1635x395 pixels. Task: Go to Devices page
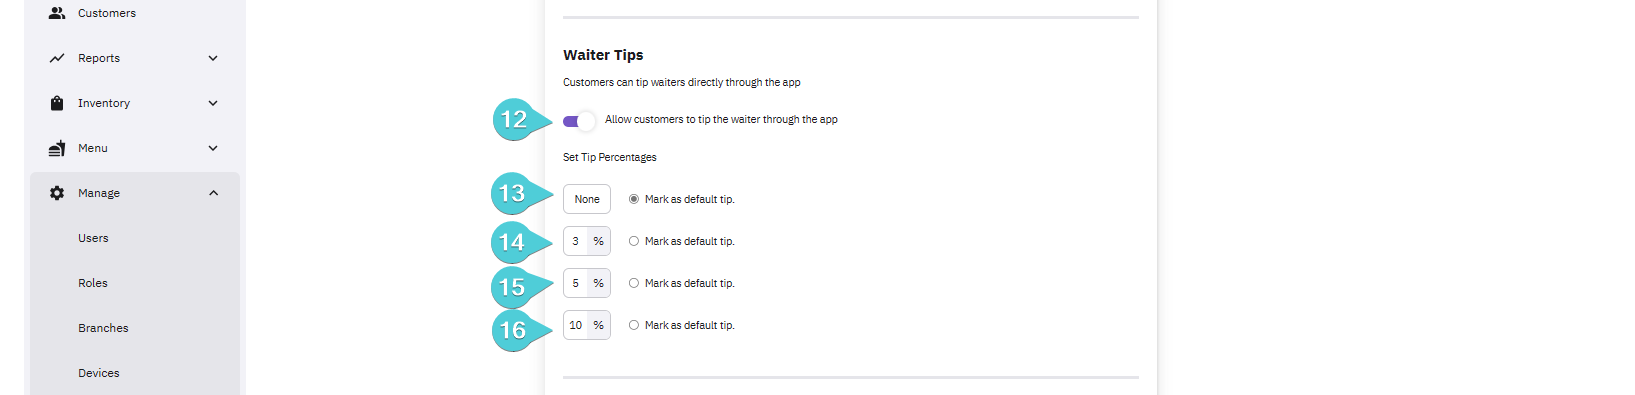click(99, 373)
